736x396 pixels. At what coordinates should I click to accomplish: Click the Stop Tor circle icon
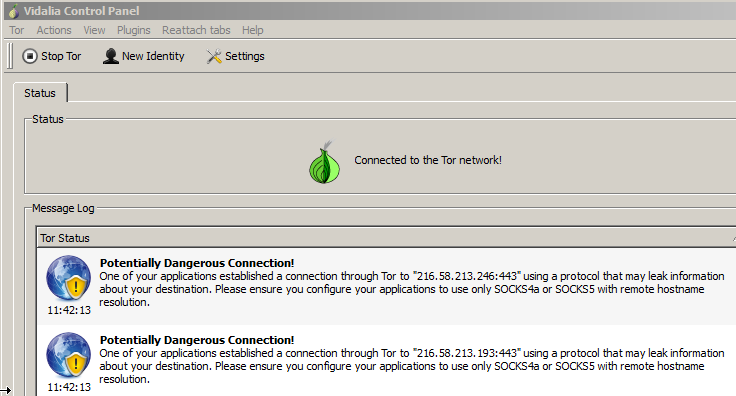pos(30,56)
